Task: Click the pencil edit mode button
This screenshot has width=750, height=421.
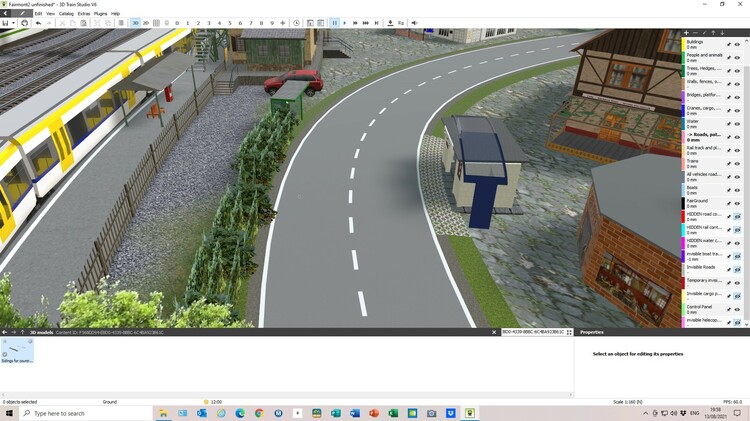Action: tap(22, 13)
